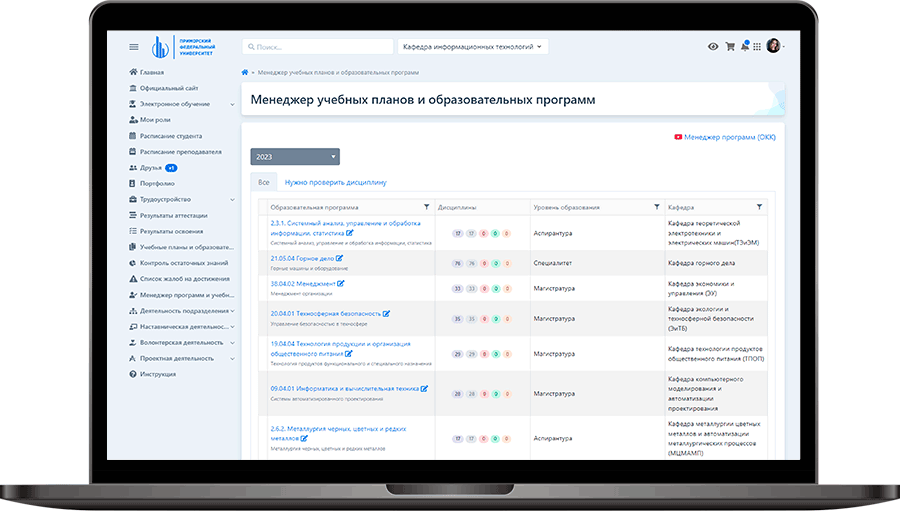The width and height of the screenshot is (900, 511).
Task: Edit the '2.6.2. Металлургия' program
Action: click(x=304, y=439)
